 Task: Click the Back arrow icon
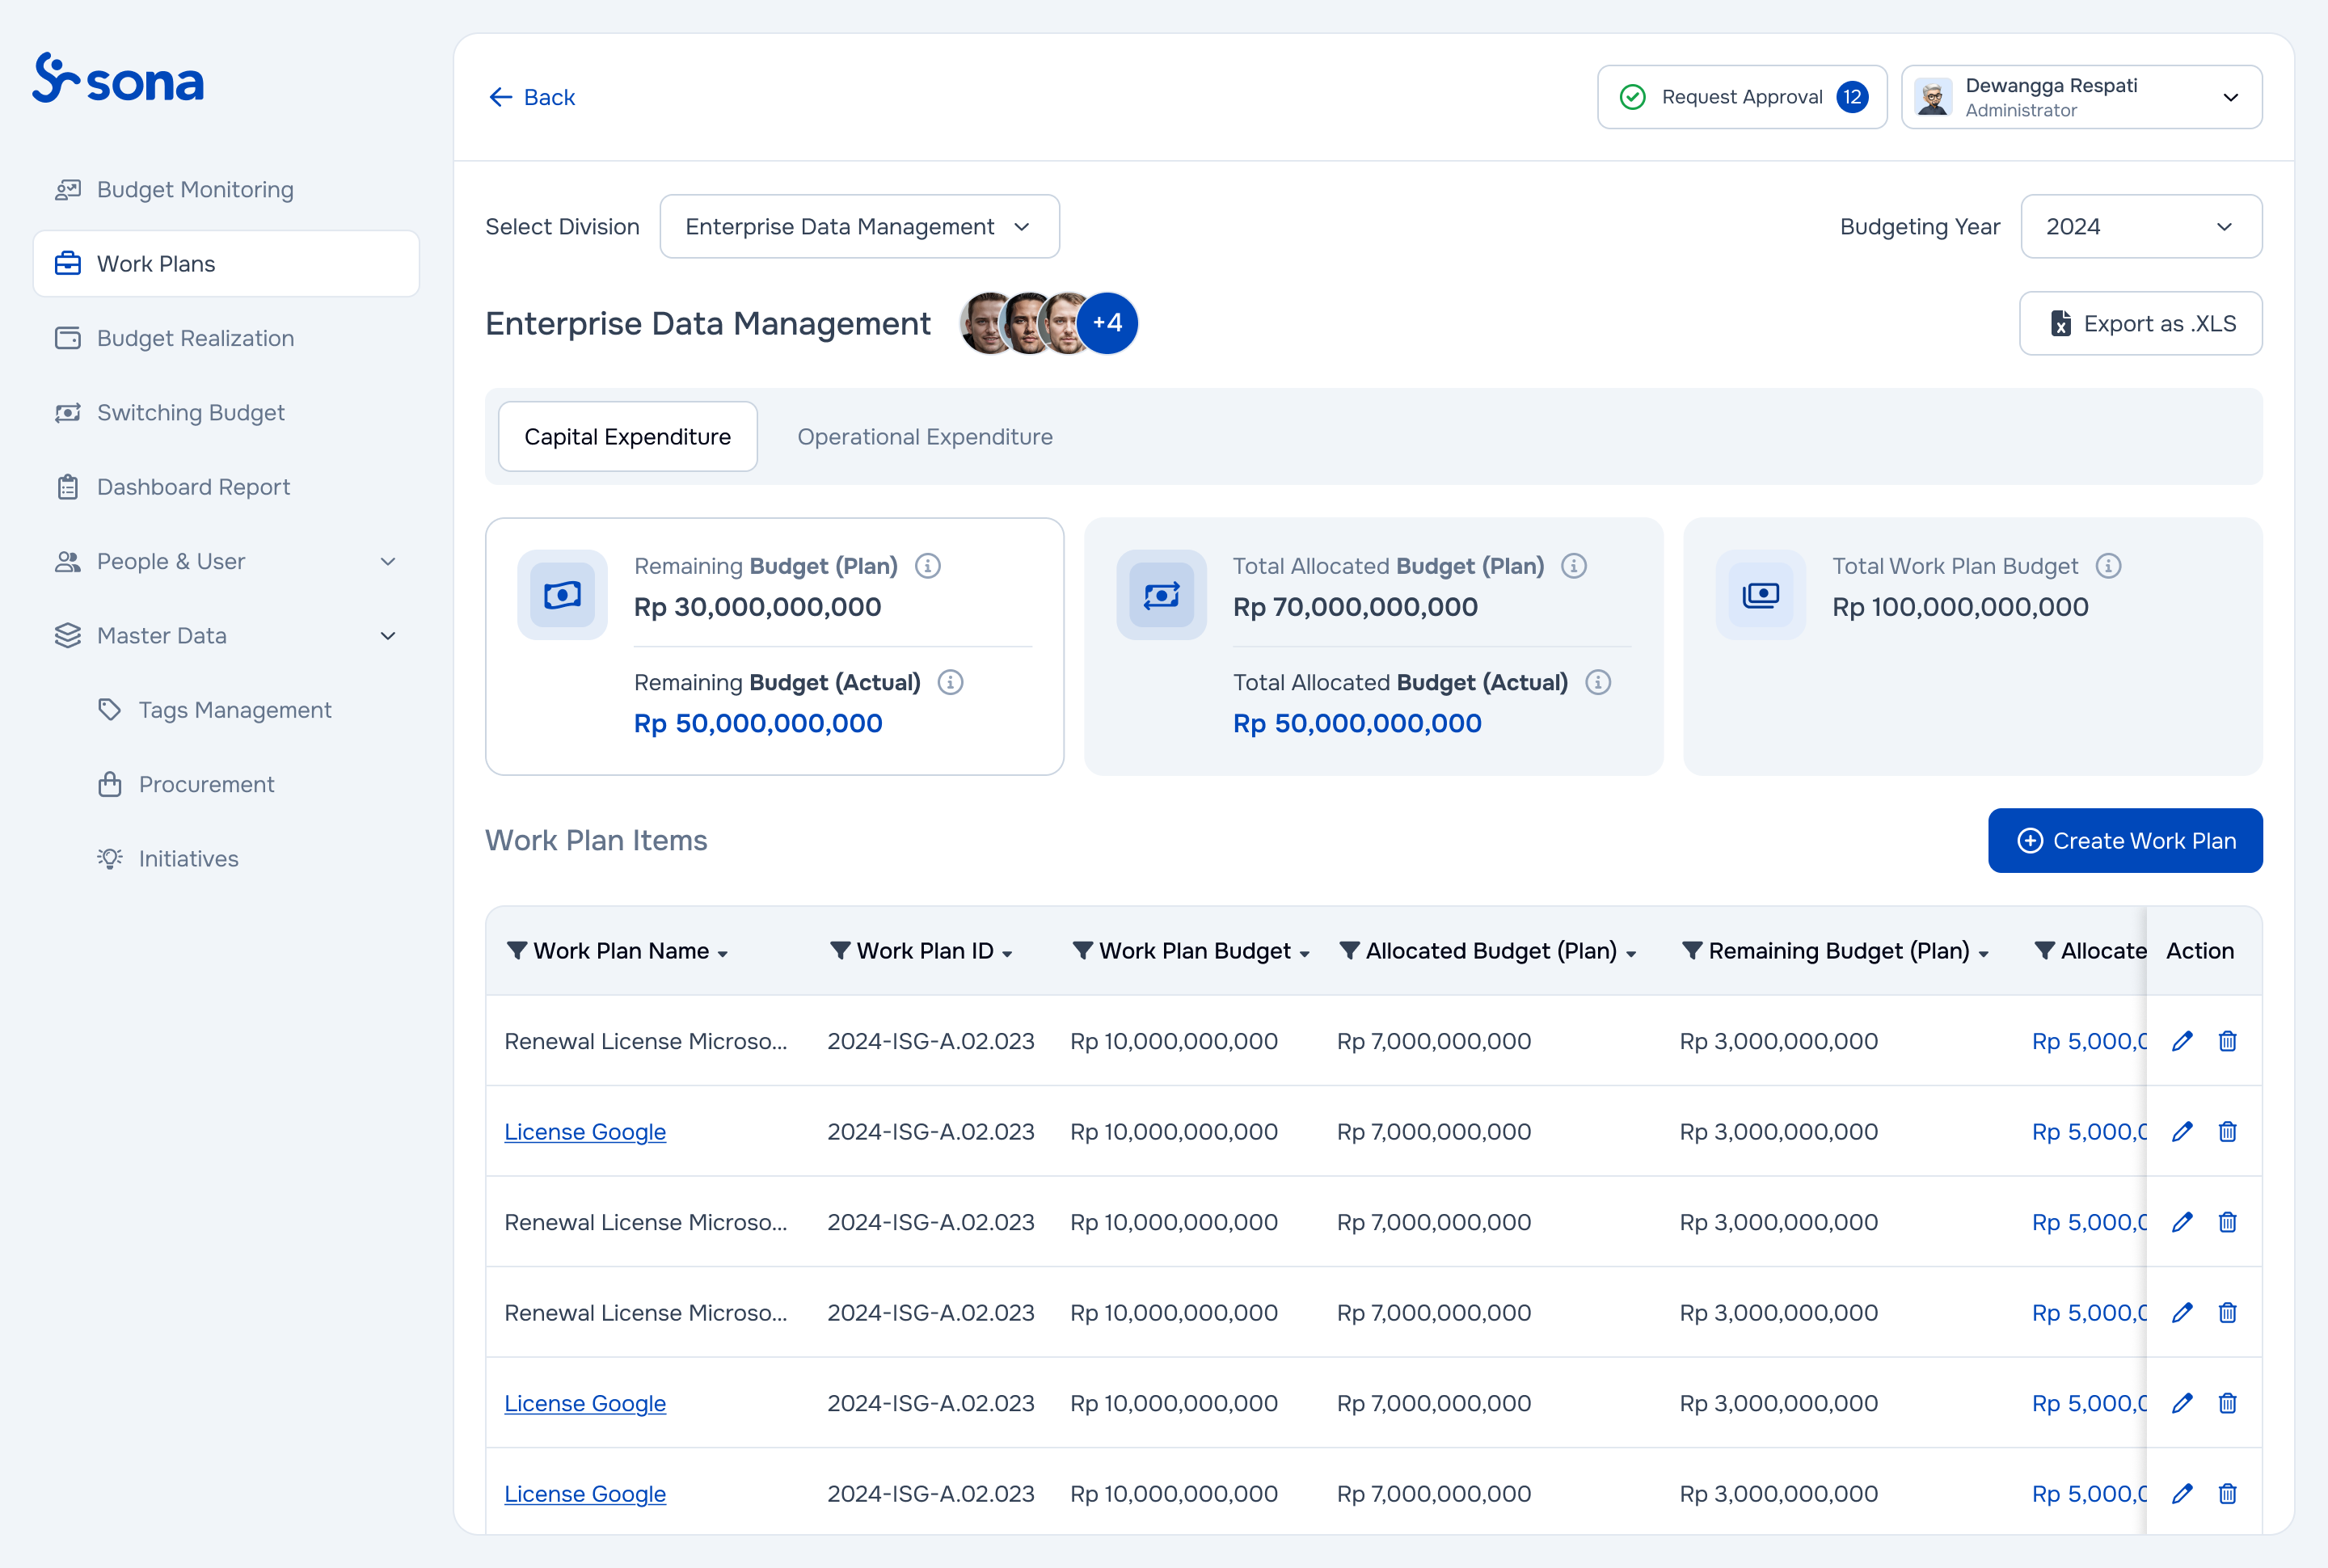500,97
